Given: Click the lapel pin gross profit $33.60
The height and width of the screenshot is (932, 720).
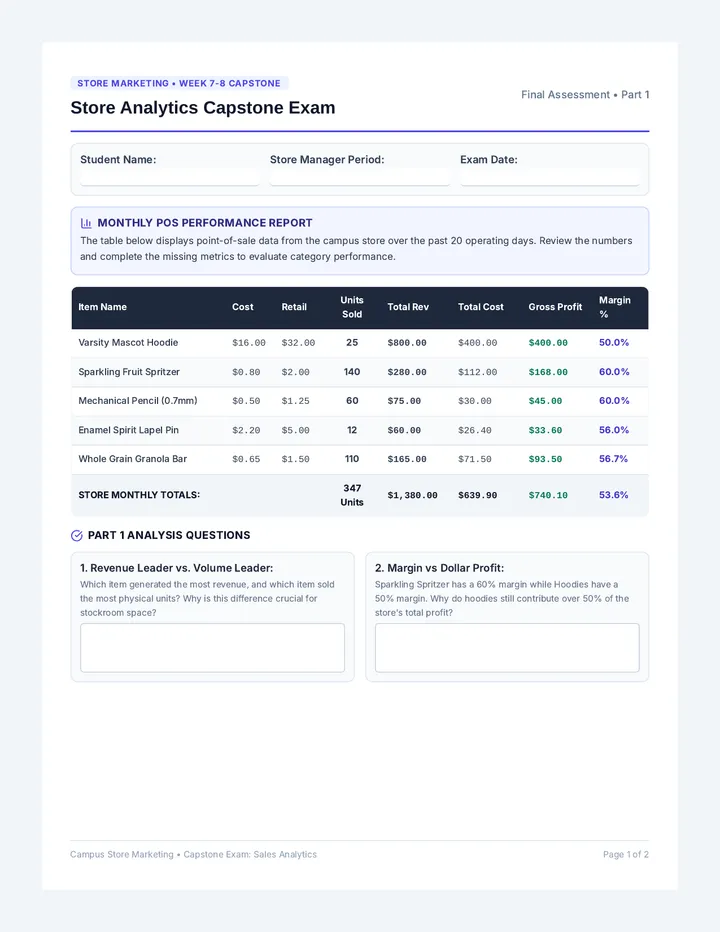Looking at the screenshot, I should [x=545, y=430].
